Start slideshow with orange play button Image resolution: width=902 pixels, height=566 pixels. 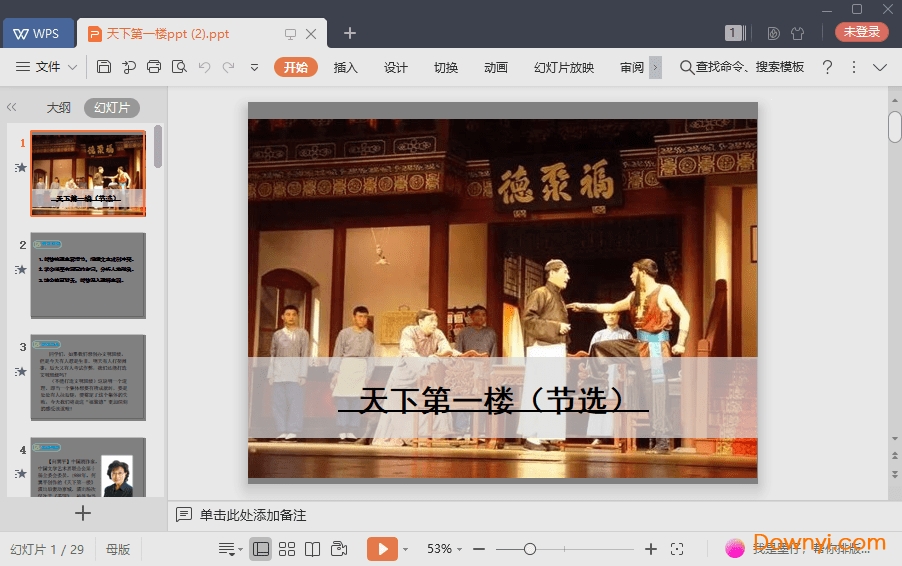click(383, 549)
